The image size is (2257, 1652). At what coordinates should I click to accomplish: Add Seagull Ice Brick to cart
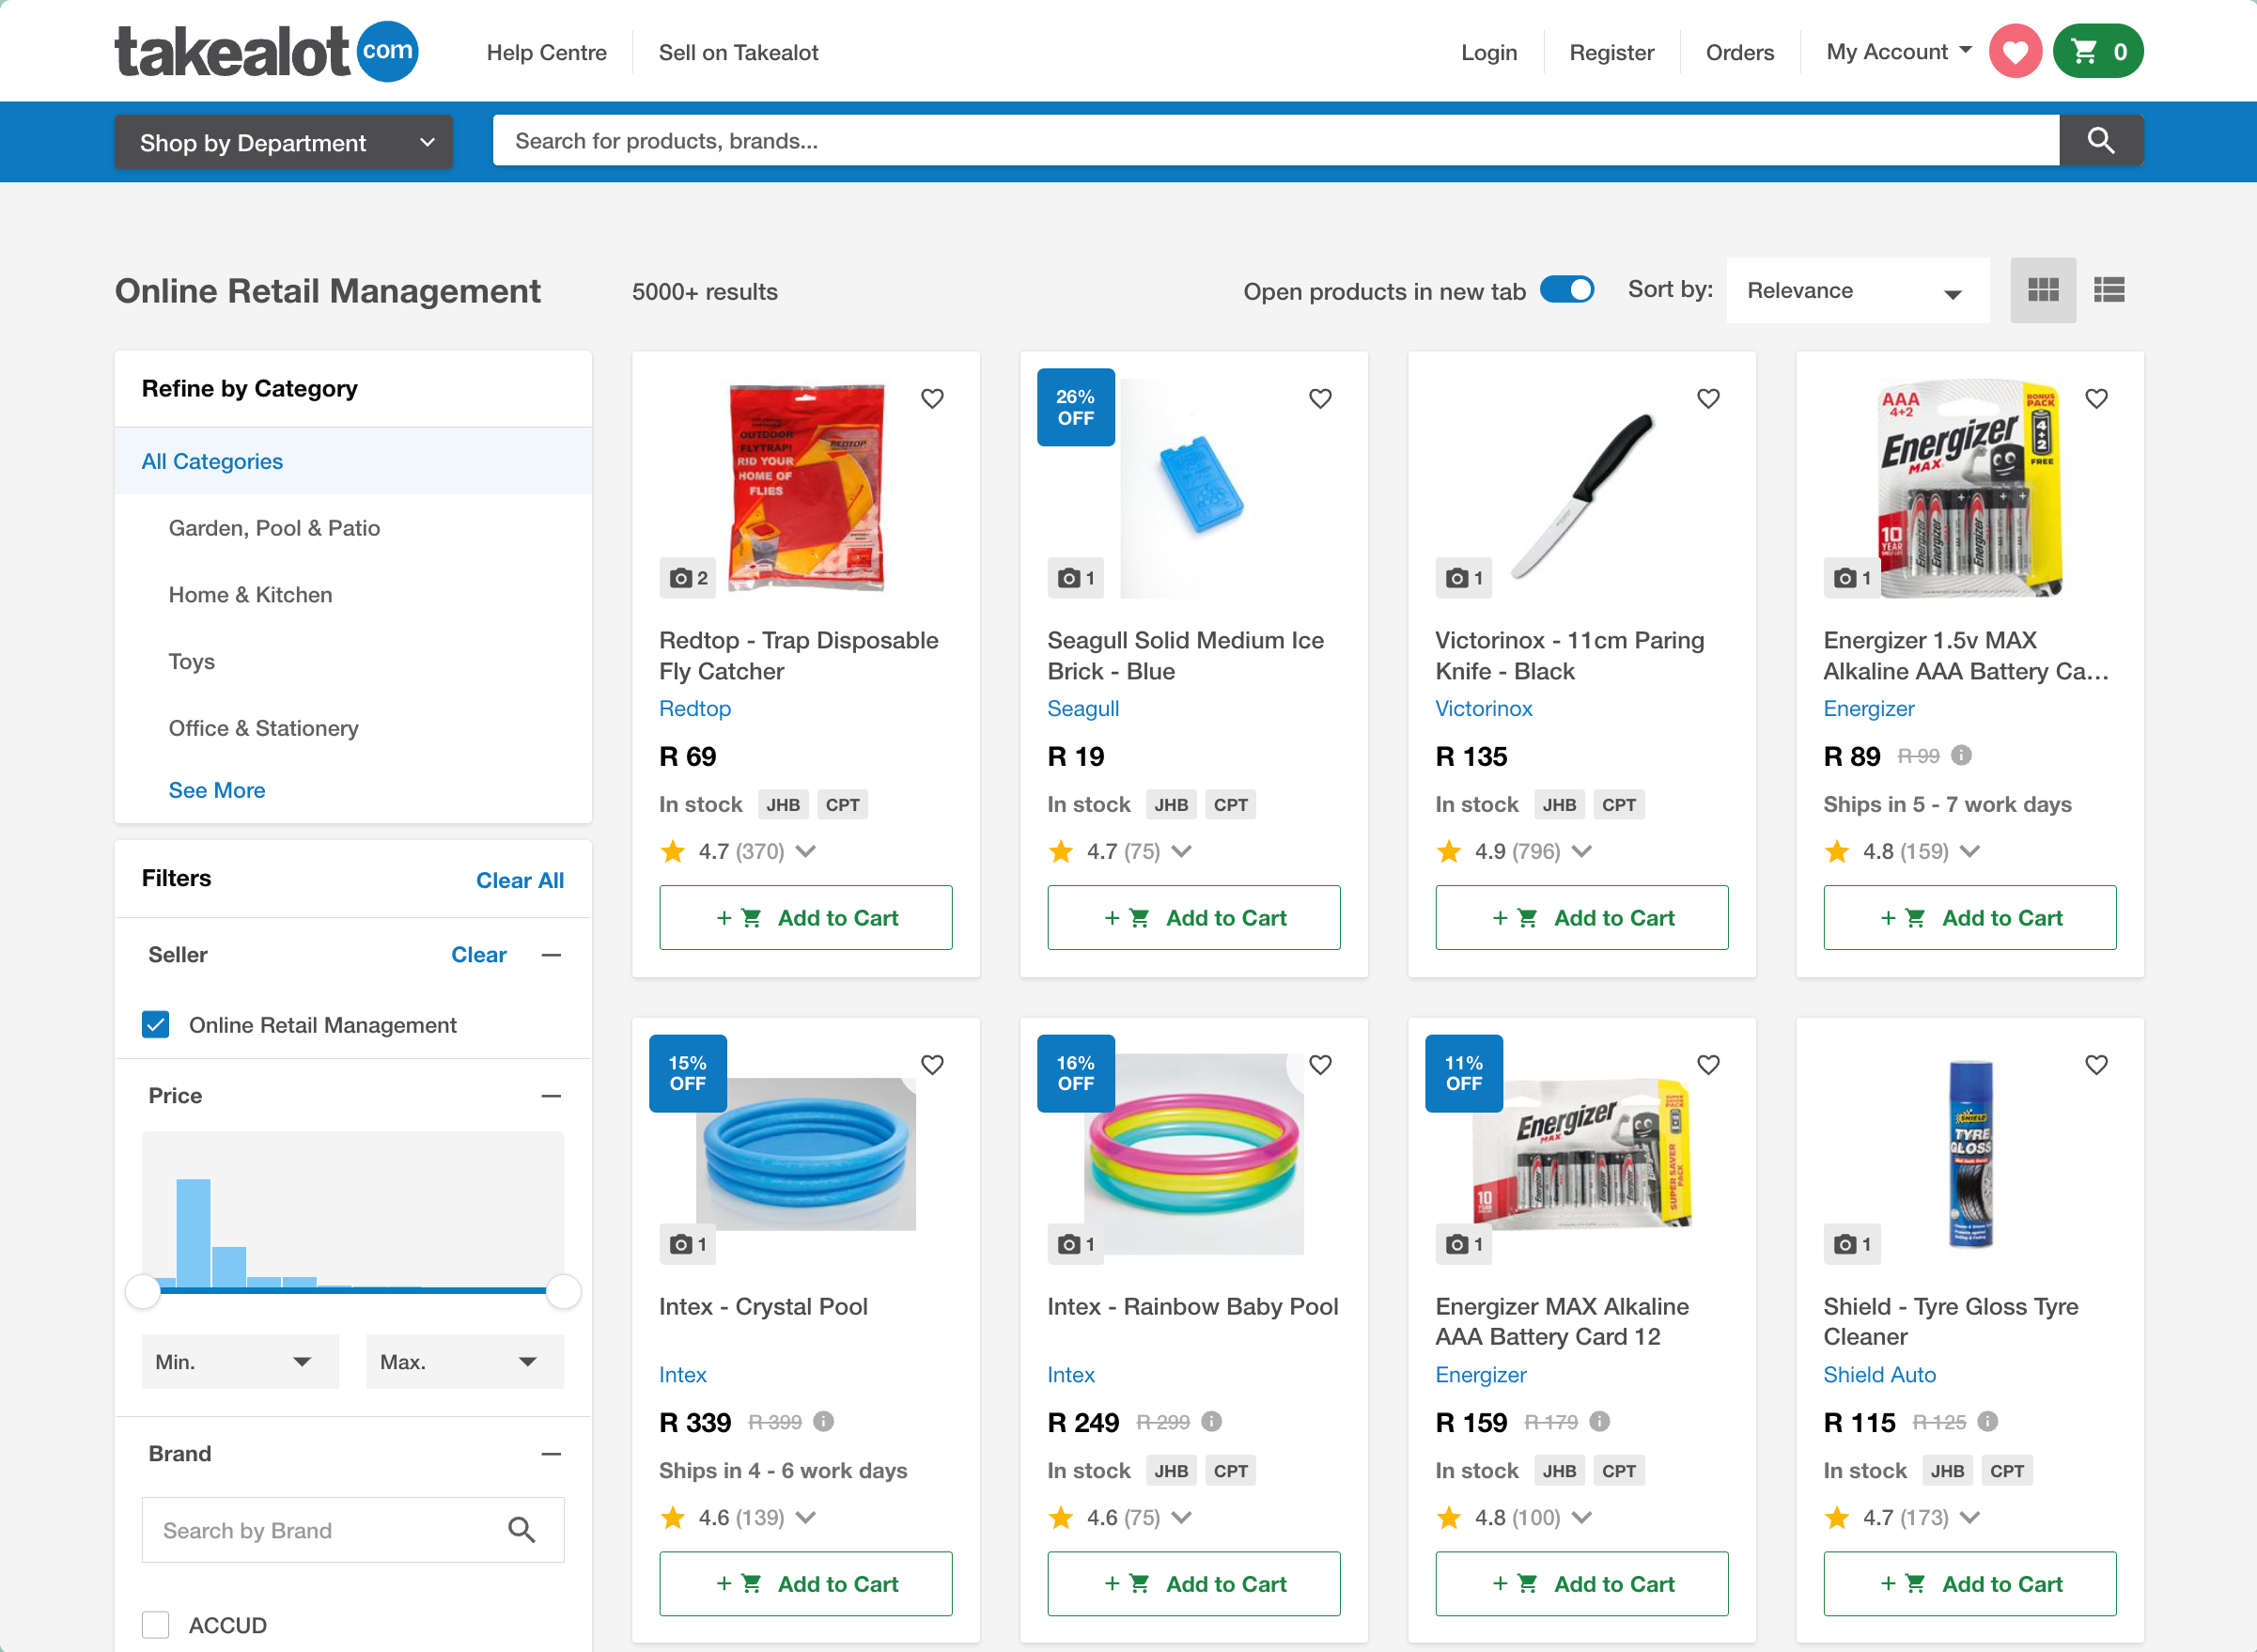point(1193,917)
